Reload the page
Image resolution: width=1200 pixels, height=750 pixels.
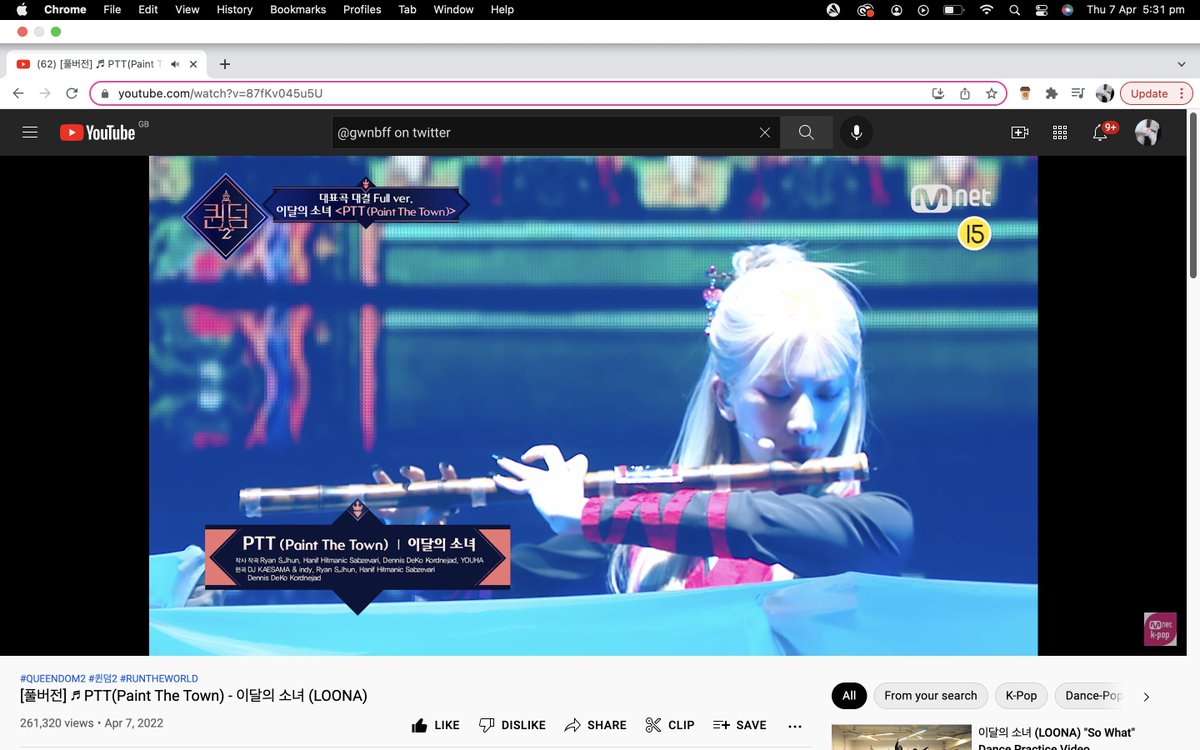point(72,93)
